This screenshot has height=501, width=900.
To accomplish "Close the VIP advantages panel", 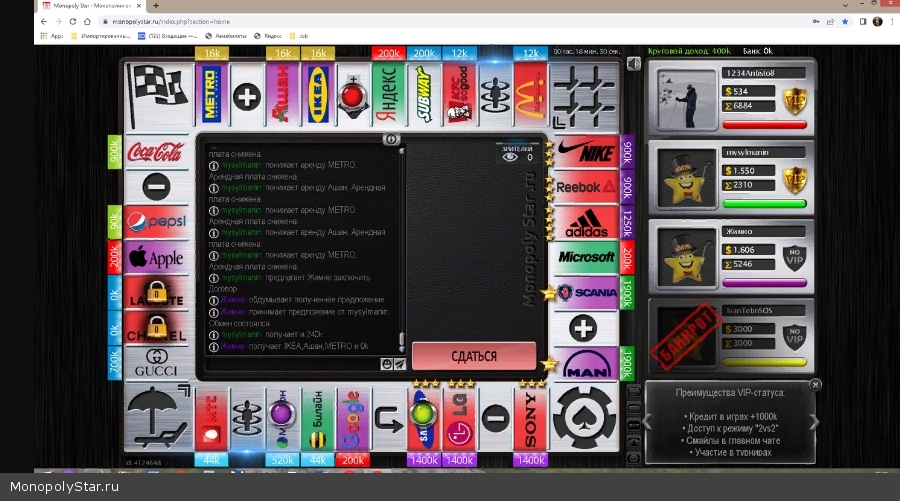I will pyautogui.click(x=815, y=385).
